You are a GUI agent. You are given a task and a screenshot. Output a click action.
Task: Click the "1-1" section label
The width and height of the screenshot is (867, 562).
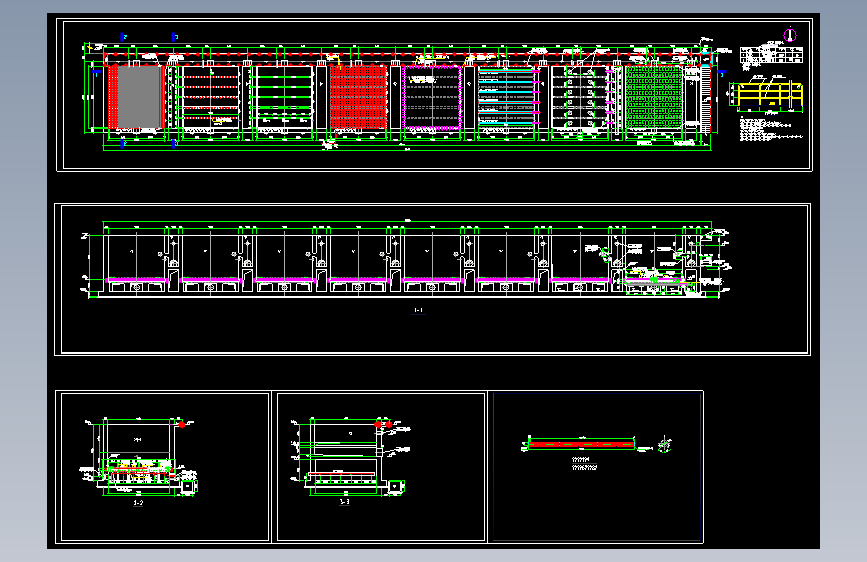tap(419, 310)
